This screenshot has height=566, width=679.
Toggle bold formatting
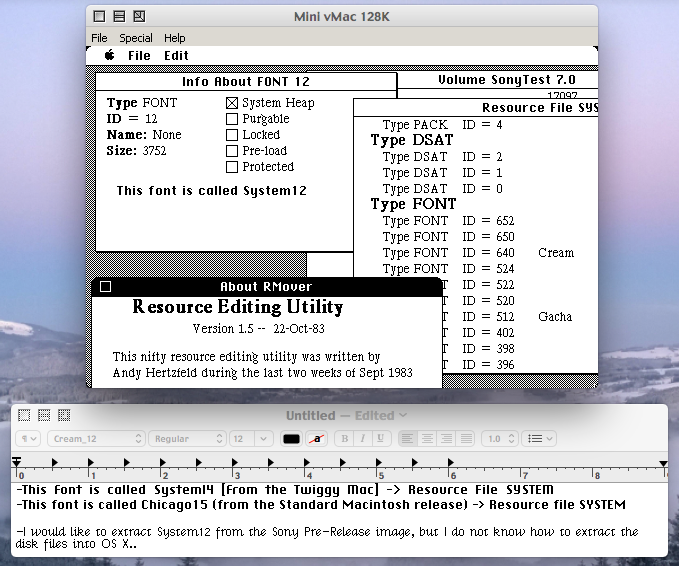tap(345, 439)
